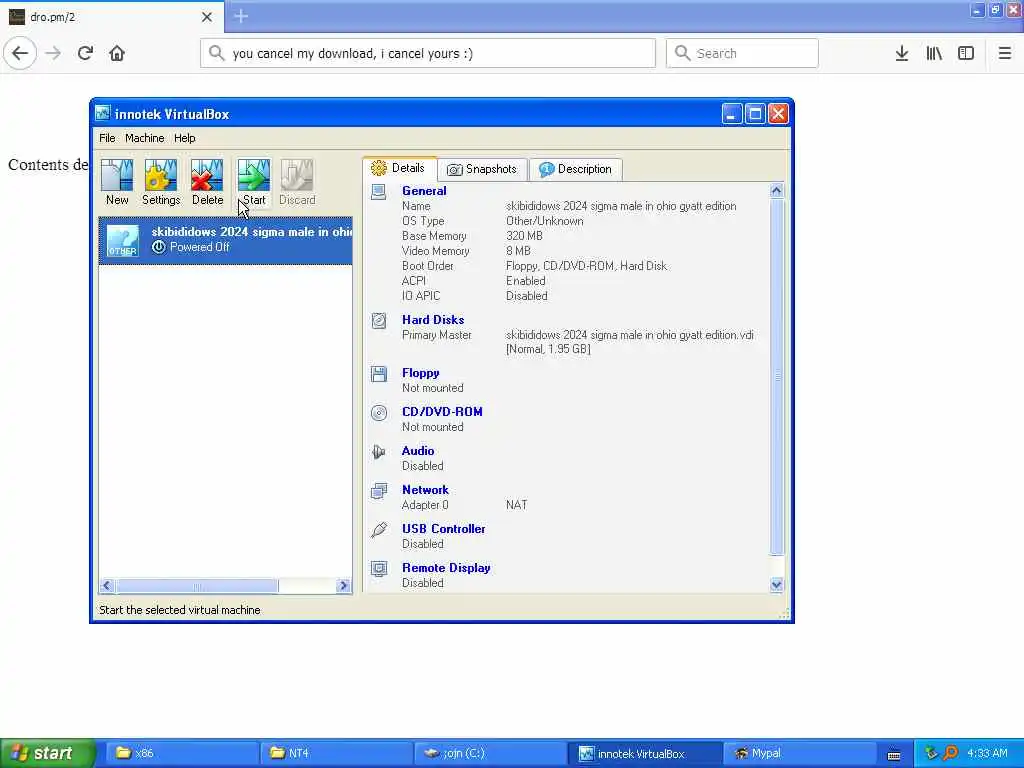This screenshot has height=768, width=1024.
Task: Click the 4:33 AM system clock
Action: coord(987,754)
